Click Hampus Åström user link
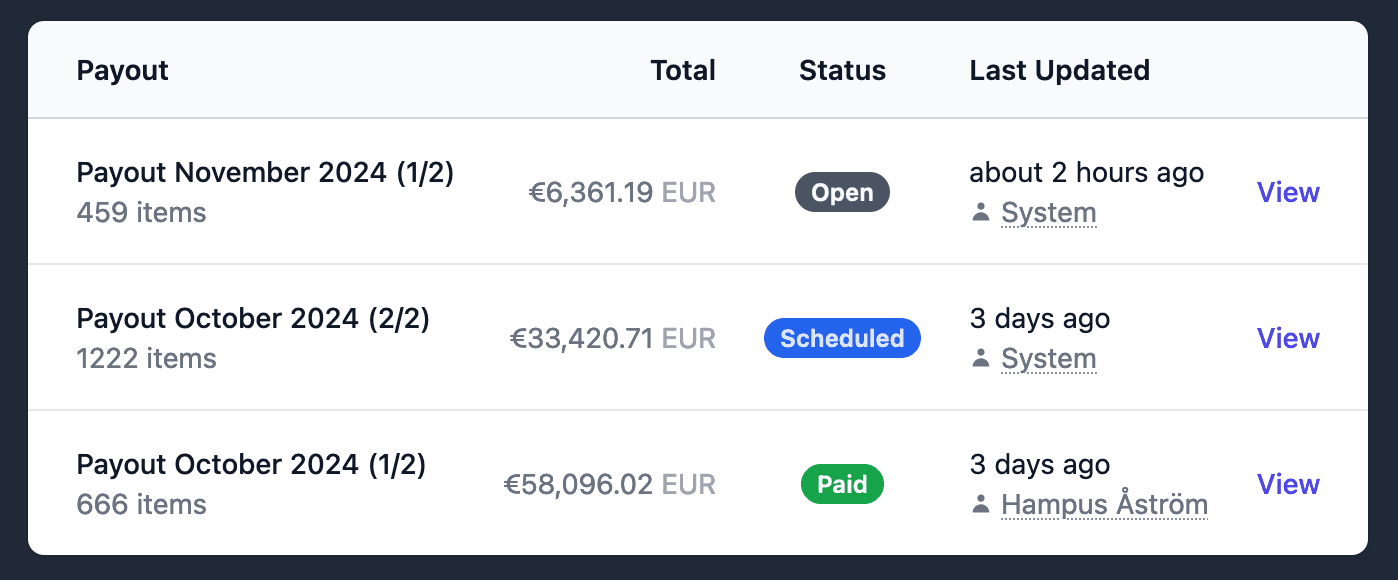This screenshot has height=580, width=1398. (x=1104, y=505)
